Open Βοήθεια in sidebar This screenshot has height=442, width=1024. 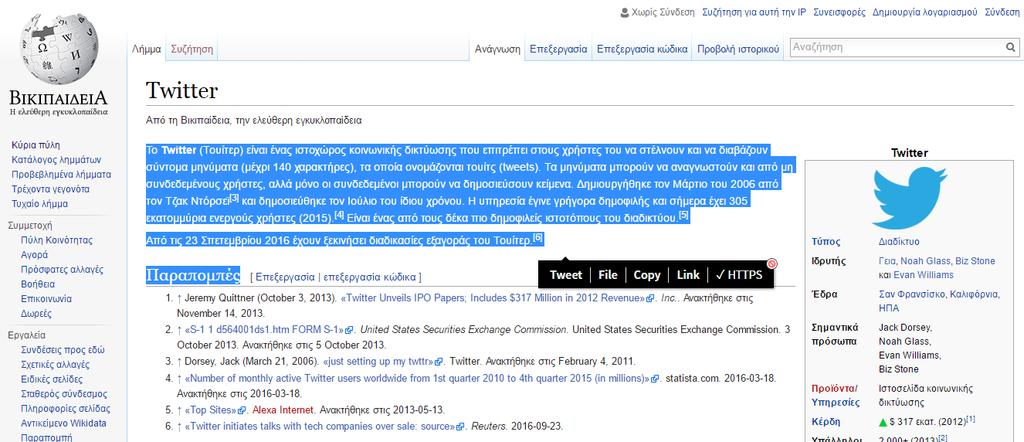[38, 284]
